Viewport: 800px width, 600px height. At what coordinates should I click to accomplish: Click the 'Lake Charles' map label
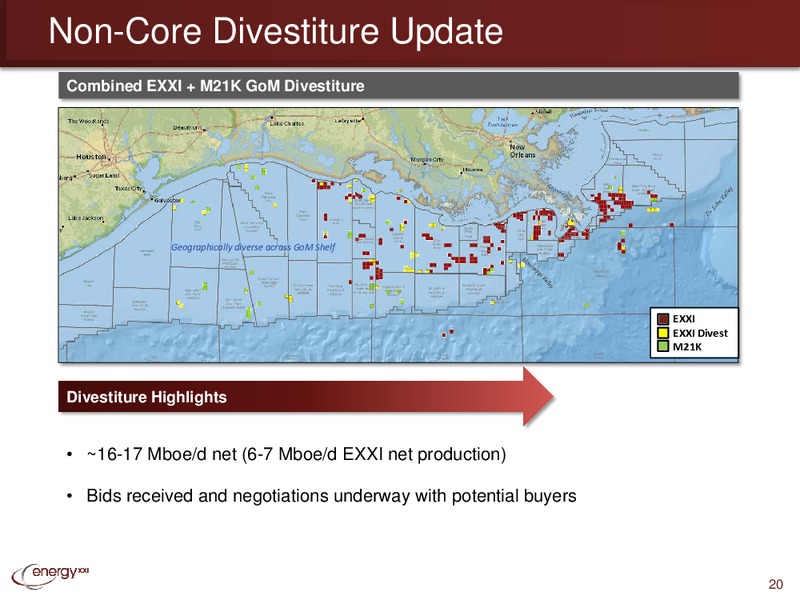[x=287, y=123]
